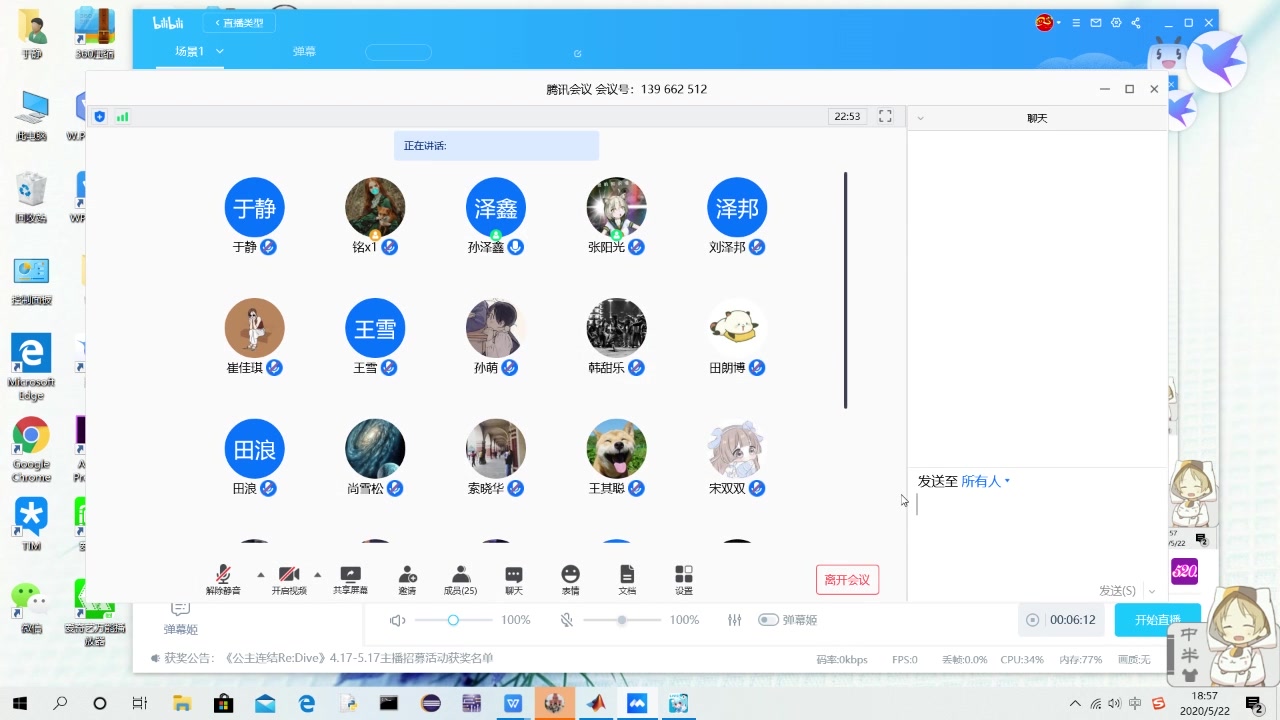Click the 22:53 meeting timer
1280x720 pixels.
pyautogui.click(x=847, y=117)
